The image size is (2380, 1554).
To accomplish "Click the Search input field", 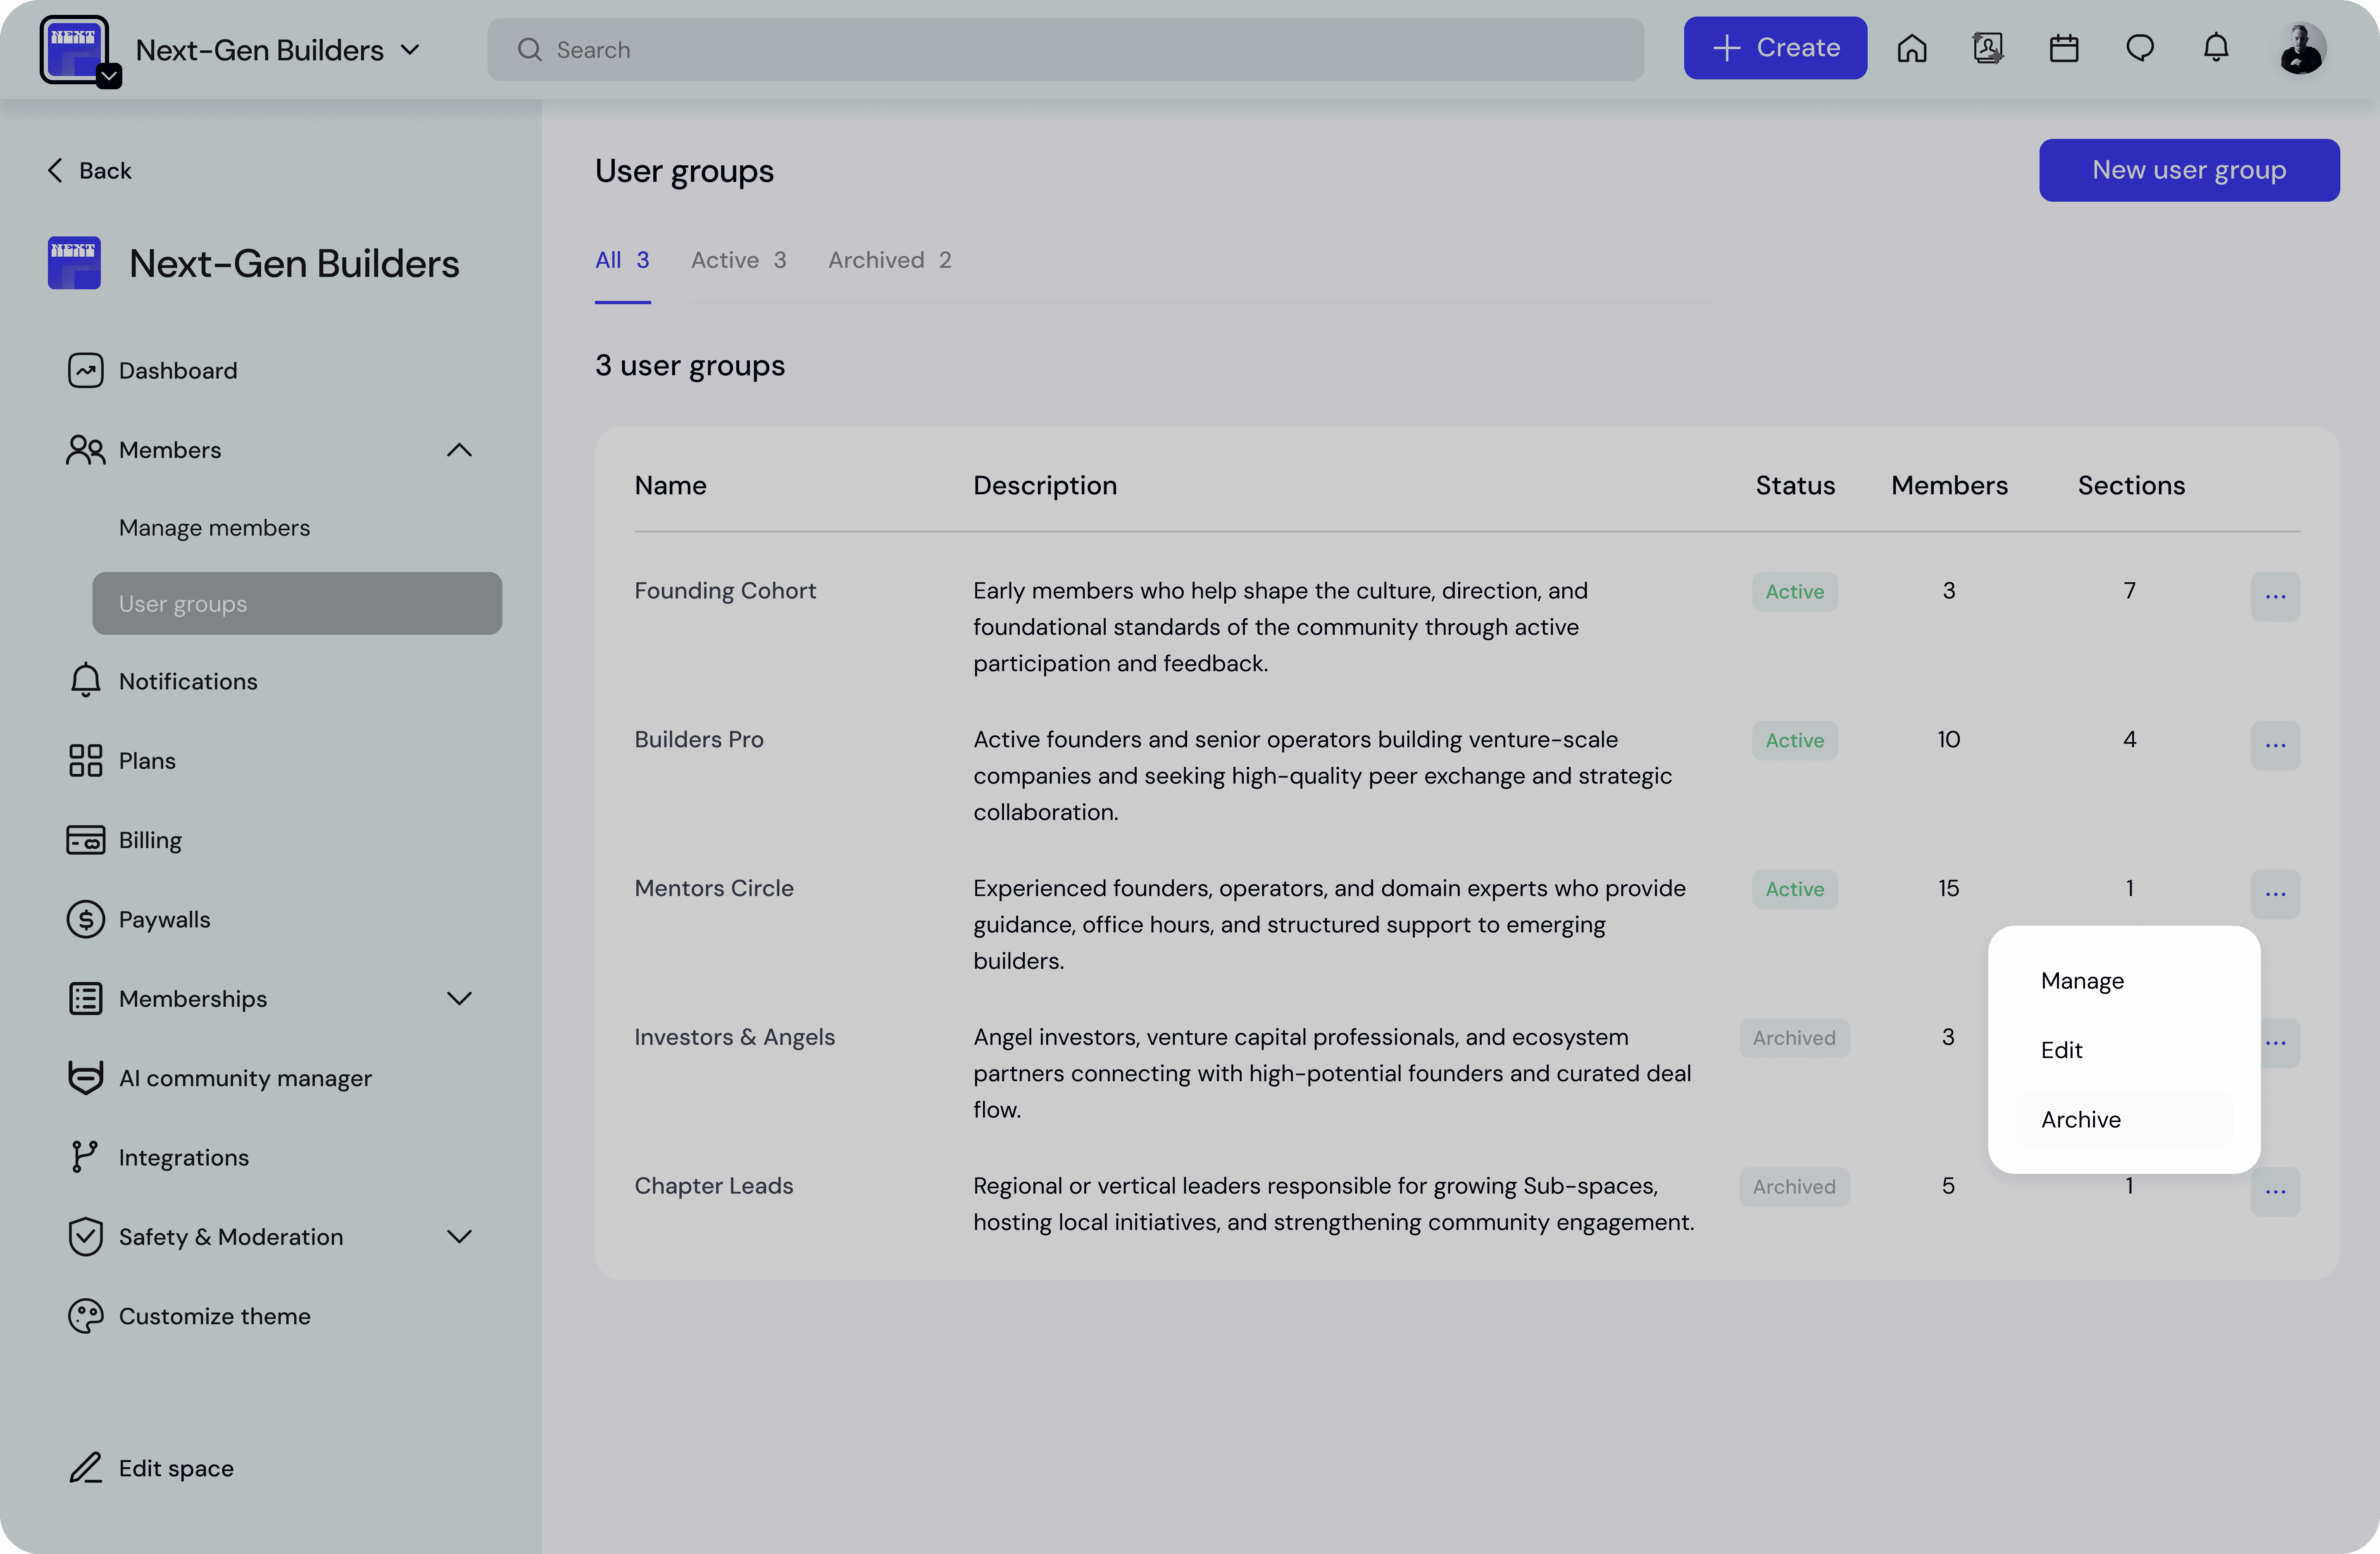I will pos(1065,50).
